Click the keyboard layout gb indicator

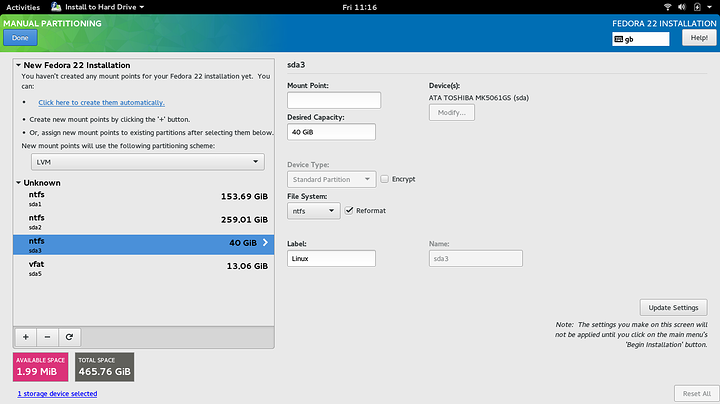coord(639,39)
